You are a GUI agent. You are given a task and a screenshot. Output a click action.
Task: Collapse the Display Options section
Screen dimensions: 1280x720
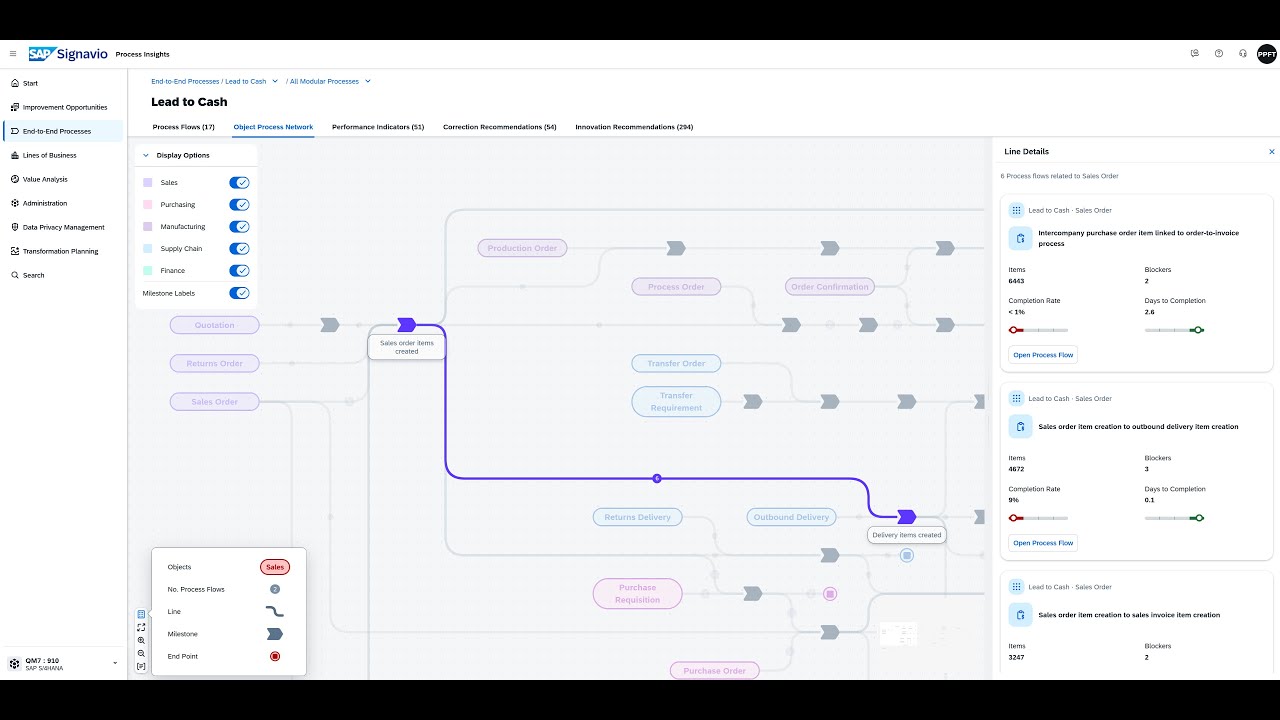pos(146,155)
